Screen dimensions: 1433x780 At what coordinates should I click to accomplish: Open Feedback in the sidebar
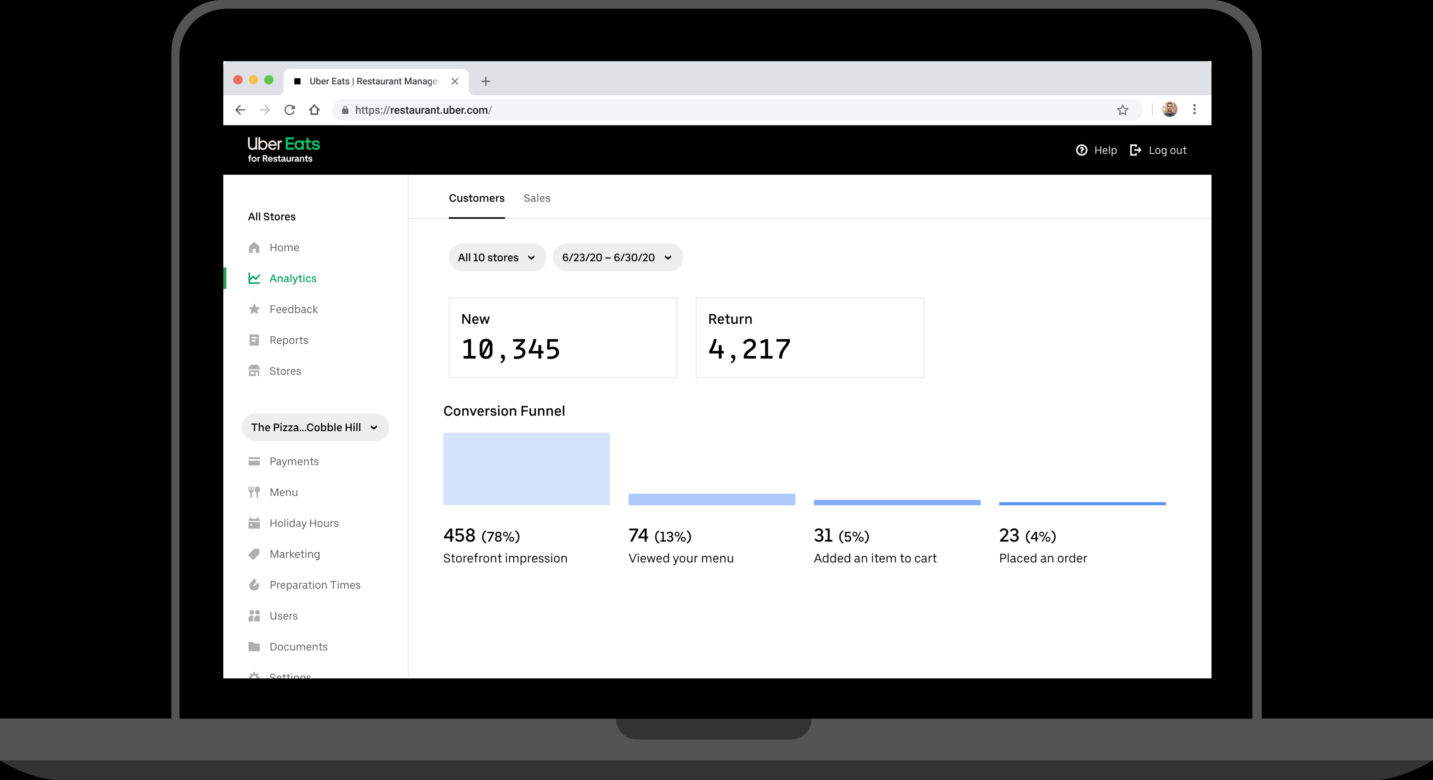[294, 309]
